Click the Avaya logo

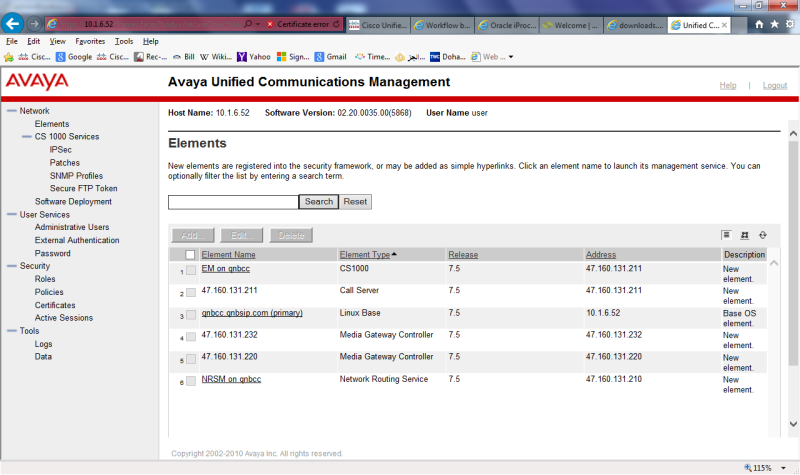(37, 81)
